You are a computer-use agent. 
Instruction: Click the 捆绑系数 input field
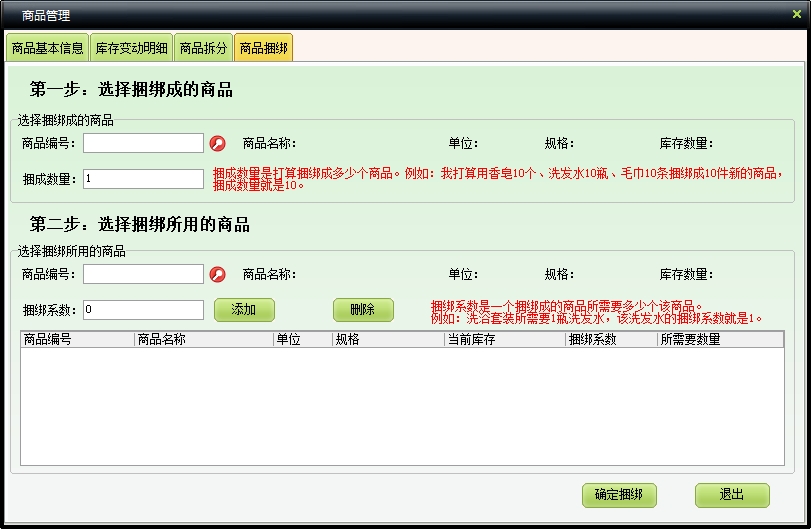click(143, 310)
